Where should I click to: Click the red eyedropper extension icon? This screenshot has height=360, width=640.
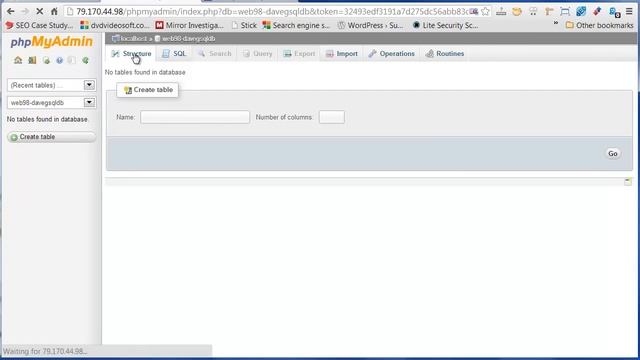pos(597,12)
